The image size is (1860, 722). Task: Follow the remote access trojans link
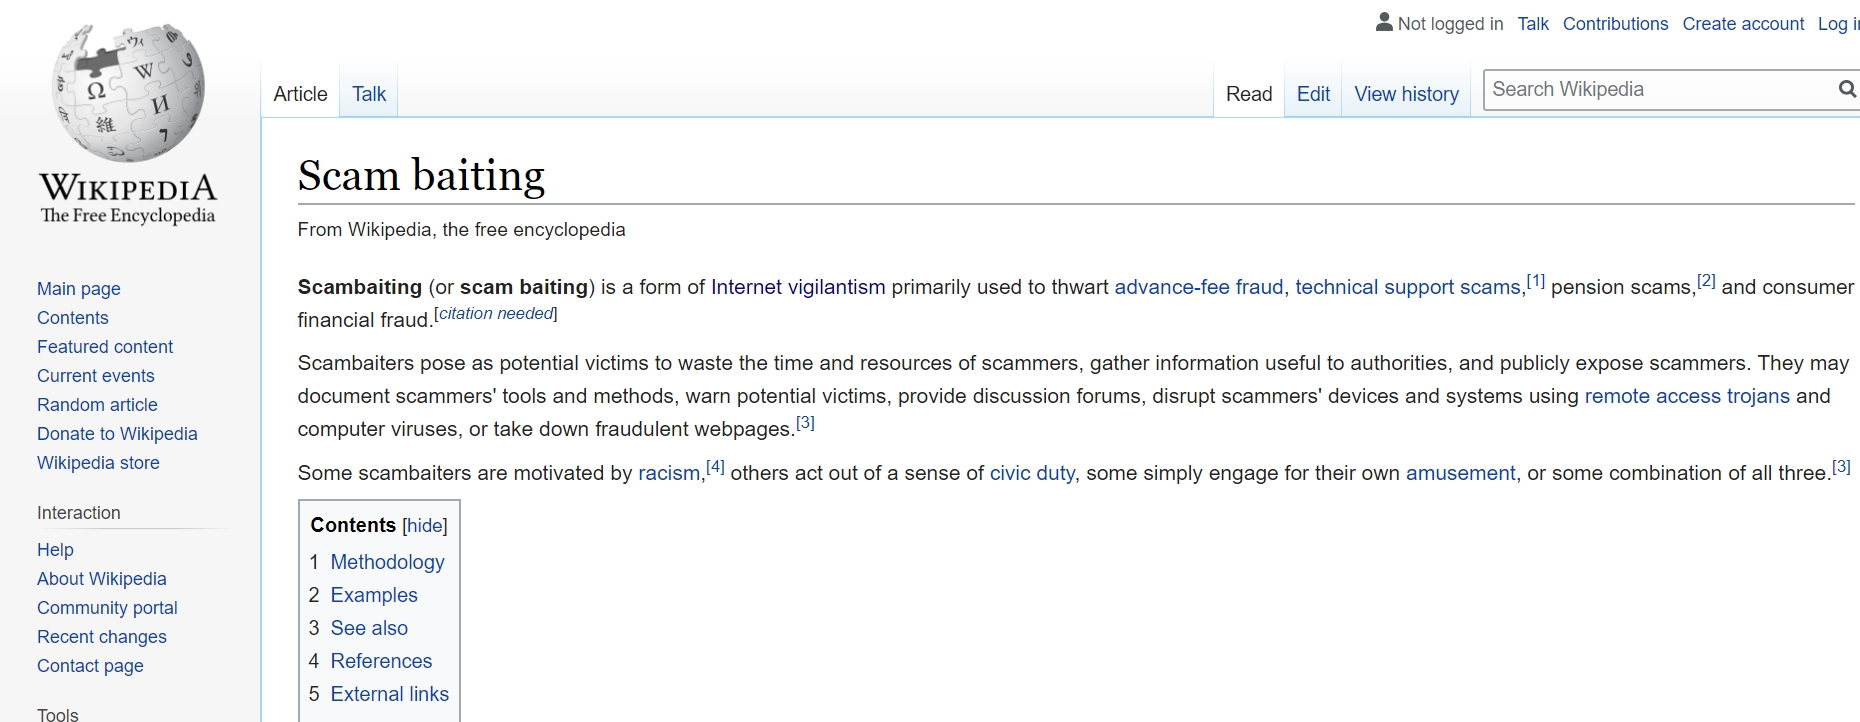tap(1687, 397)
